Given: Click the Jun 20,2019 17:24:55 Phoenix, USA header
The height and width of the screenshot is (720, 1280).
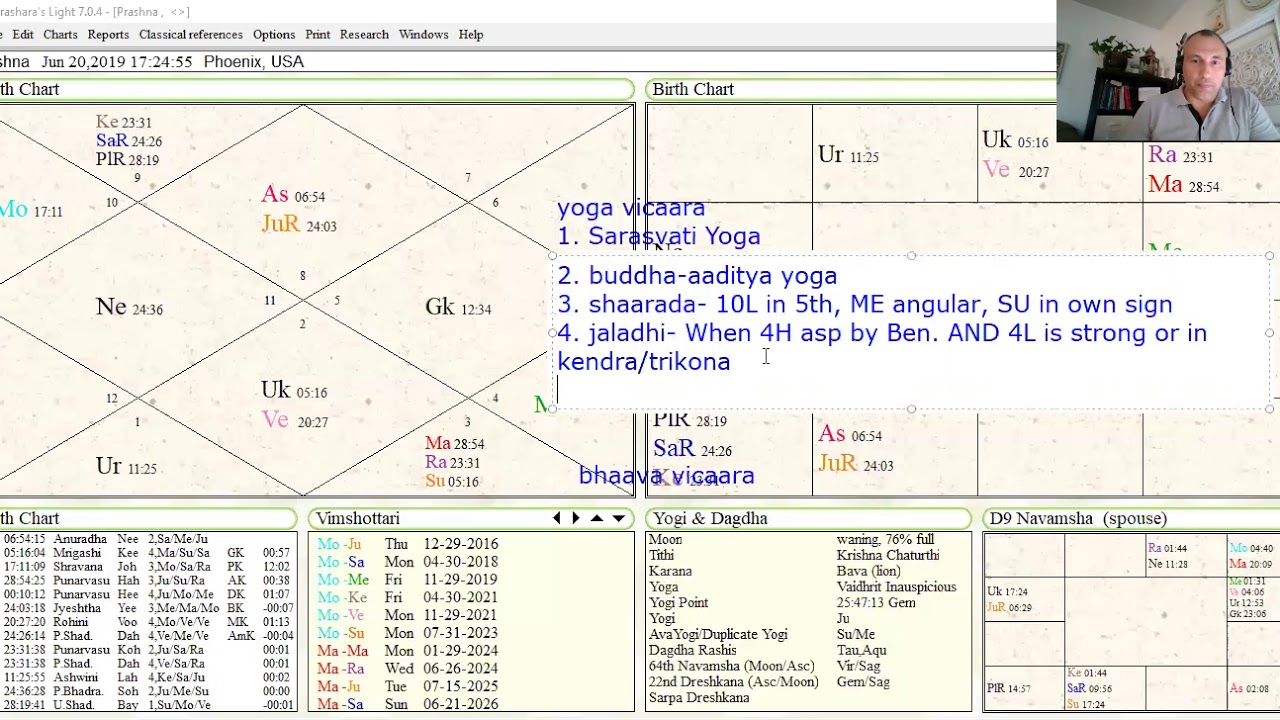Looking at the screenshot, I should (172, 62).
